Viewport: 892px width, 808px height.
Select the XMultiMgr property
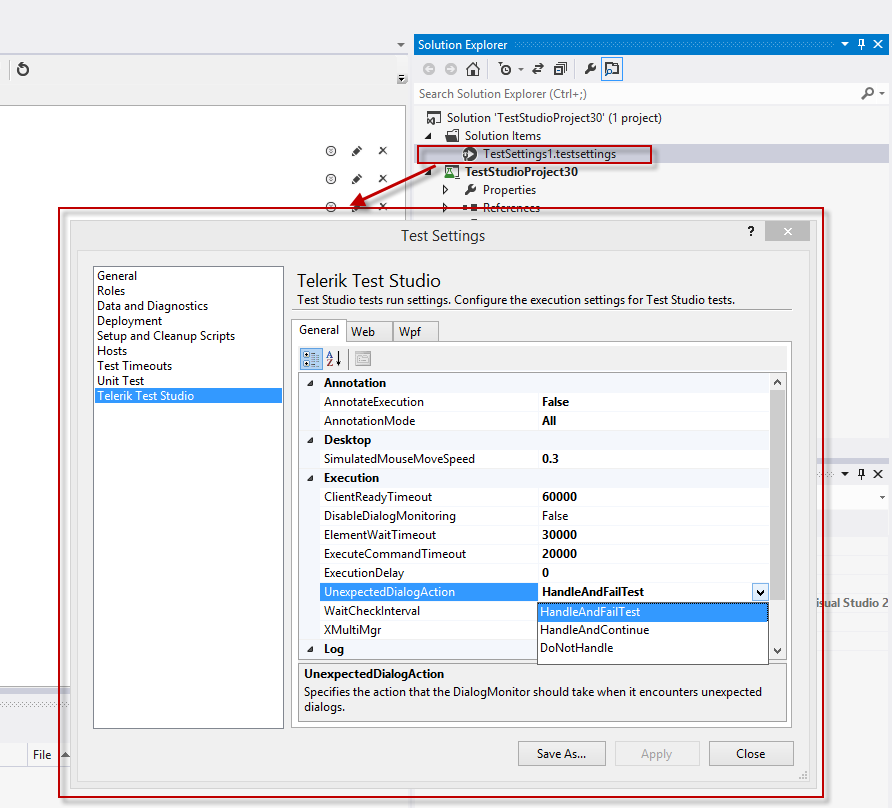352,630
